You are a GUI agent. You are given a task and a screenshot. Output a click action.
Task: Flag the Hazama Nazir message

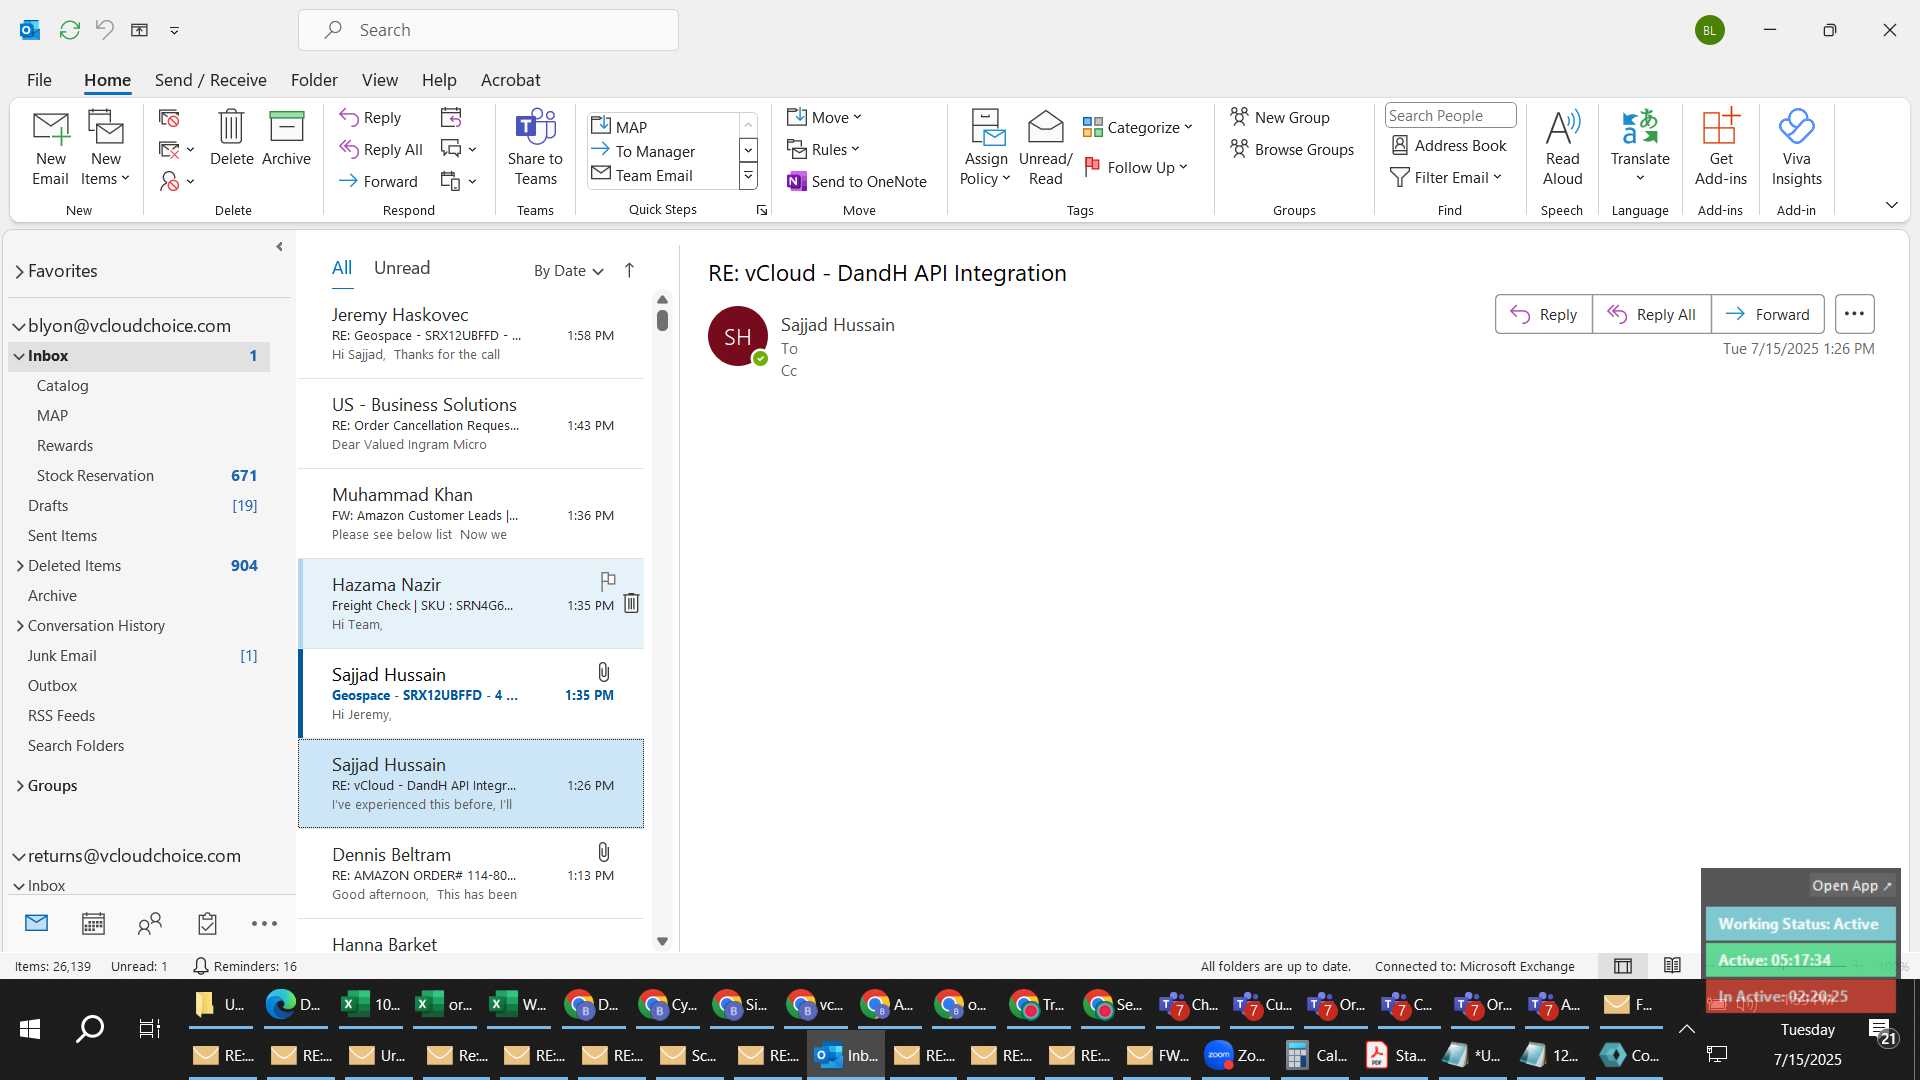tap(607, 581)
